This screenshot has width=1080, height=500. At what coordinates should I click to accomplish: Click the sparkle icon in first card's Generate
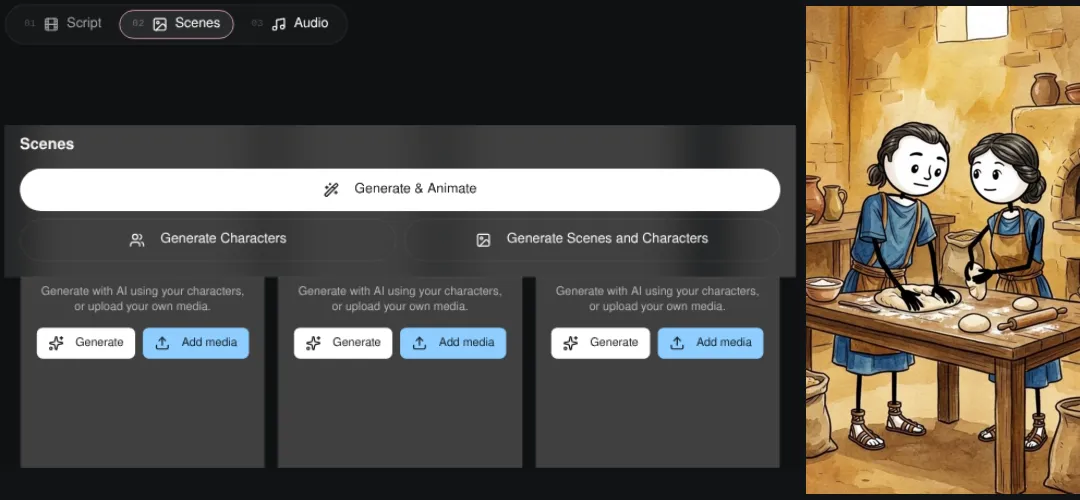(56, 343)
